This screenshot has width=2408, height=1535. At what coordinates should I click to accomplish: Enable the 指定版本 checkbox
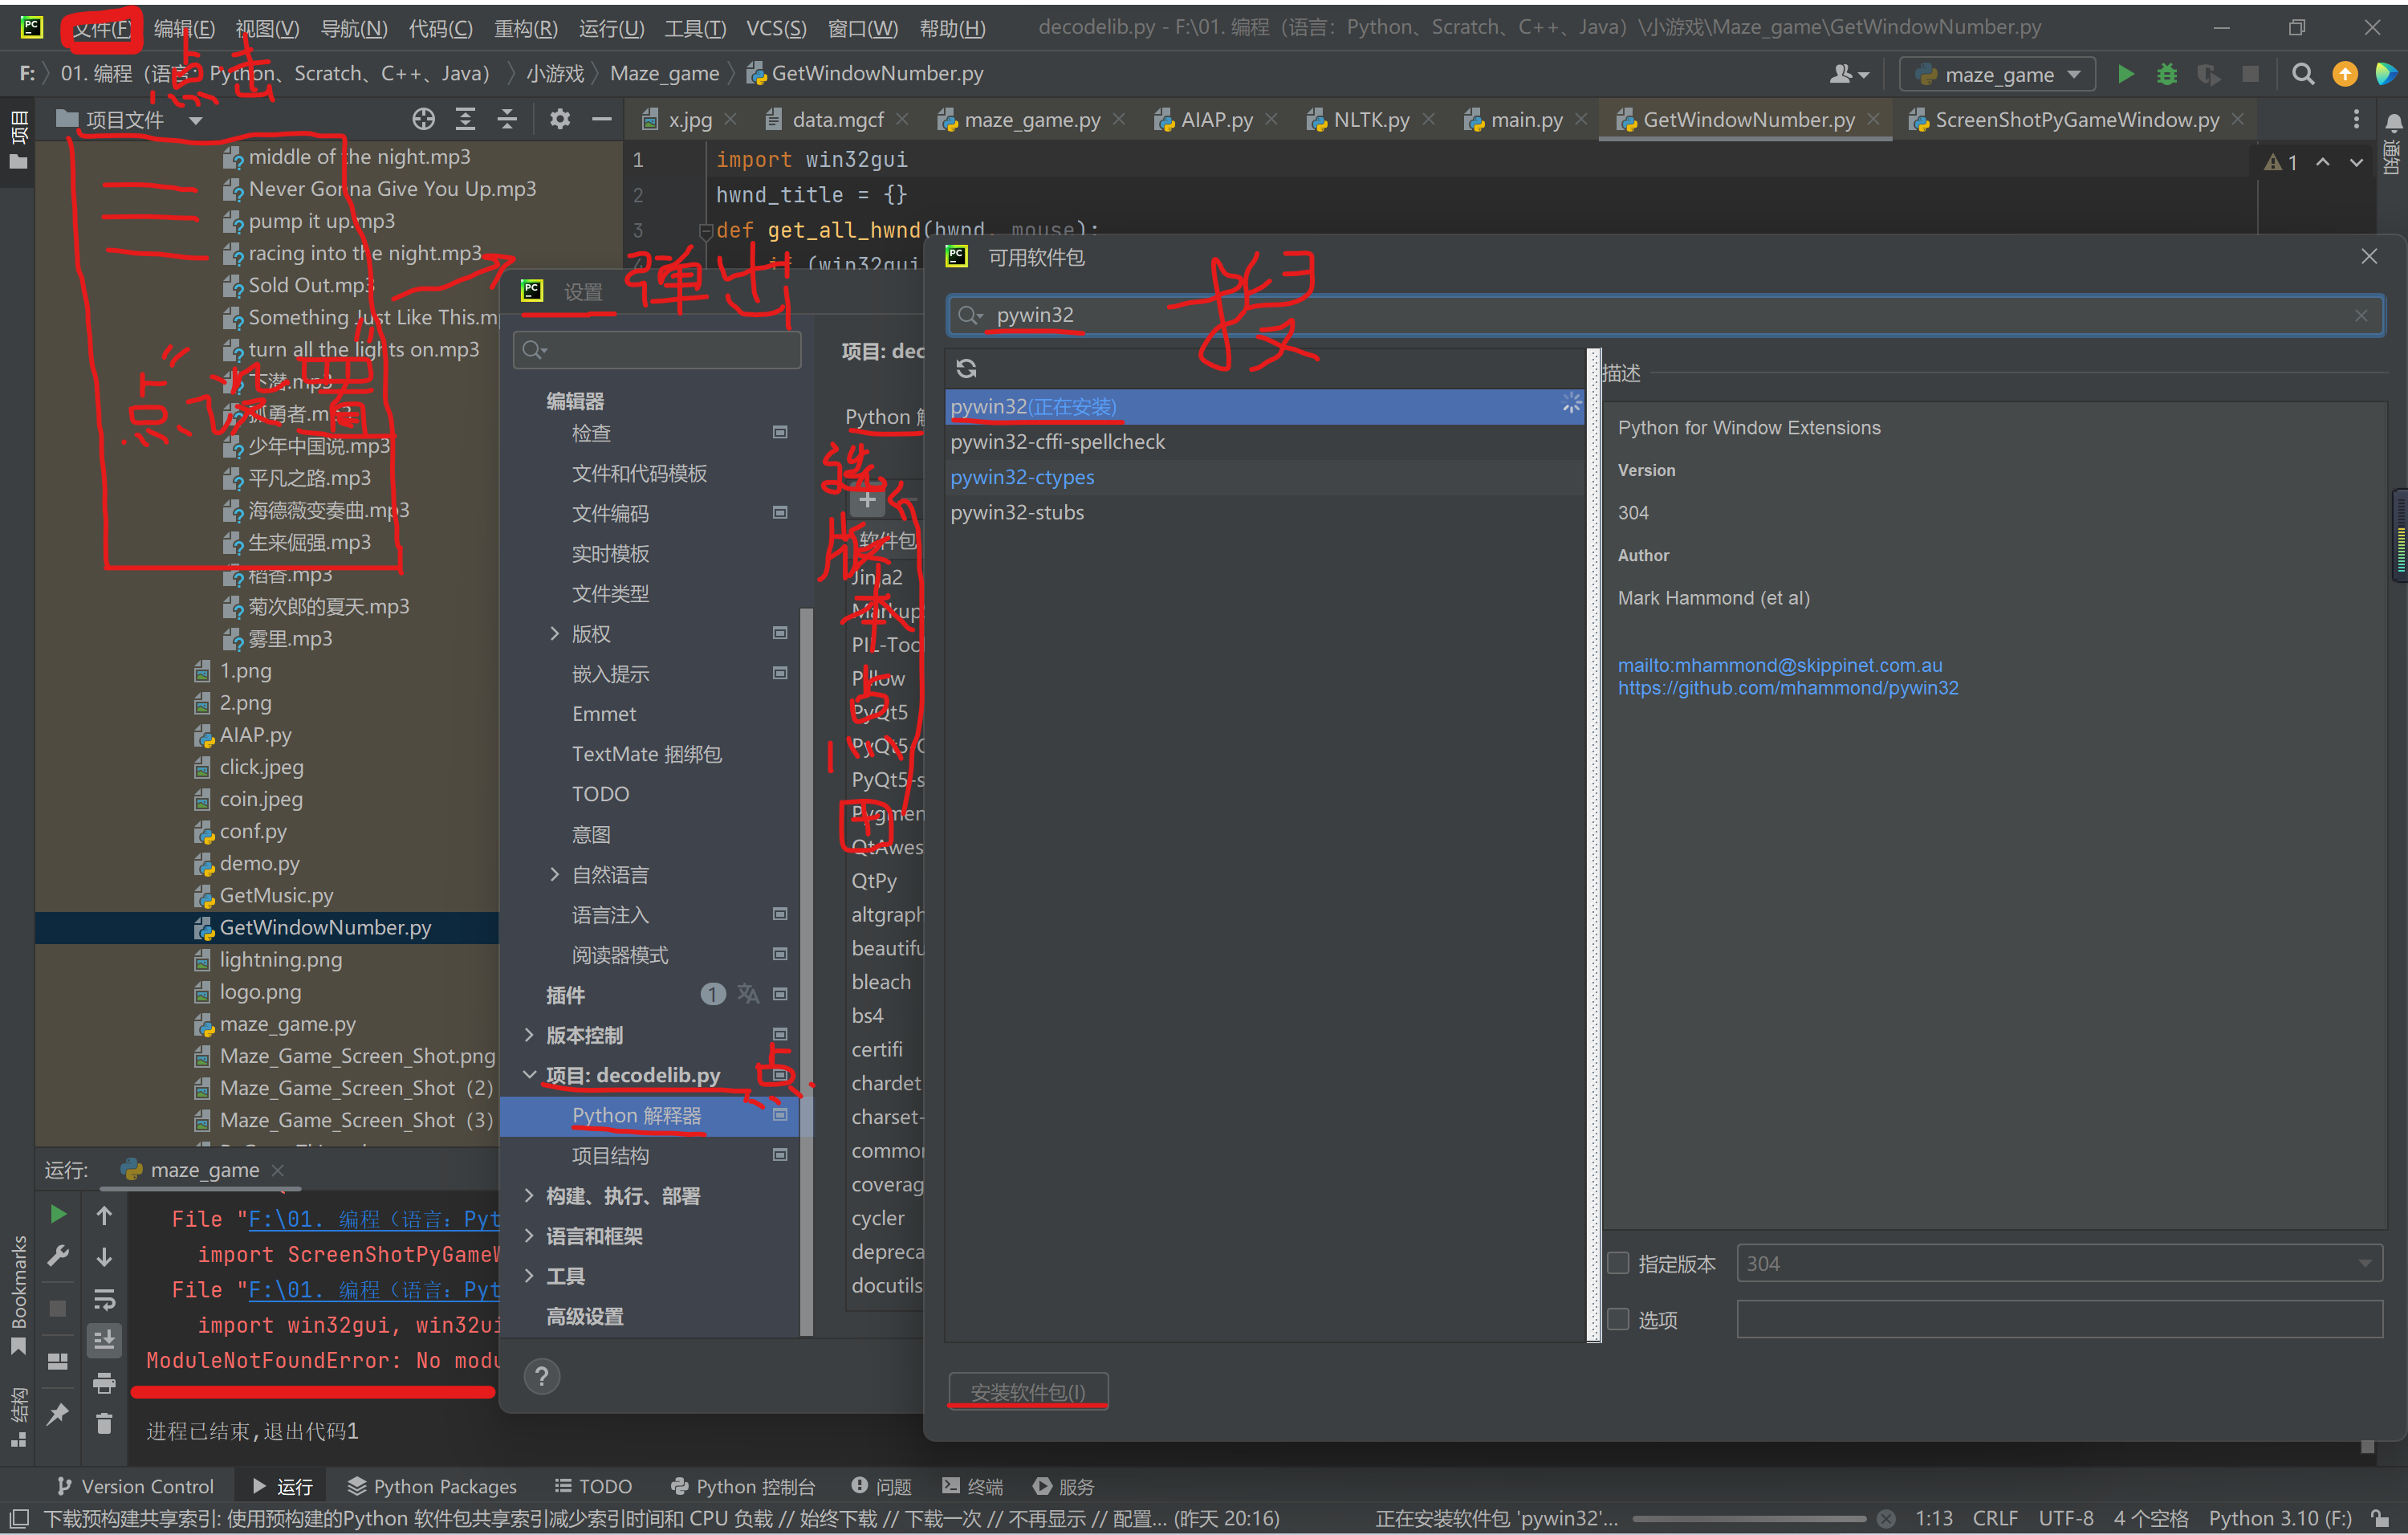pyautogui.click(x=1618, y=1264)
